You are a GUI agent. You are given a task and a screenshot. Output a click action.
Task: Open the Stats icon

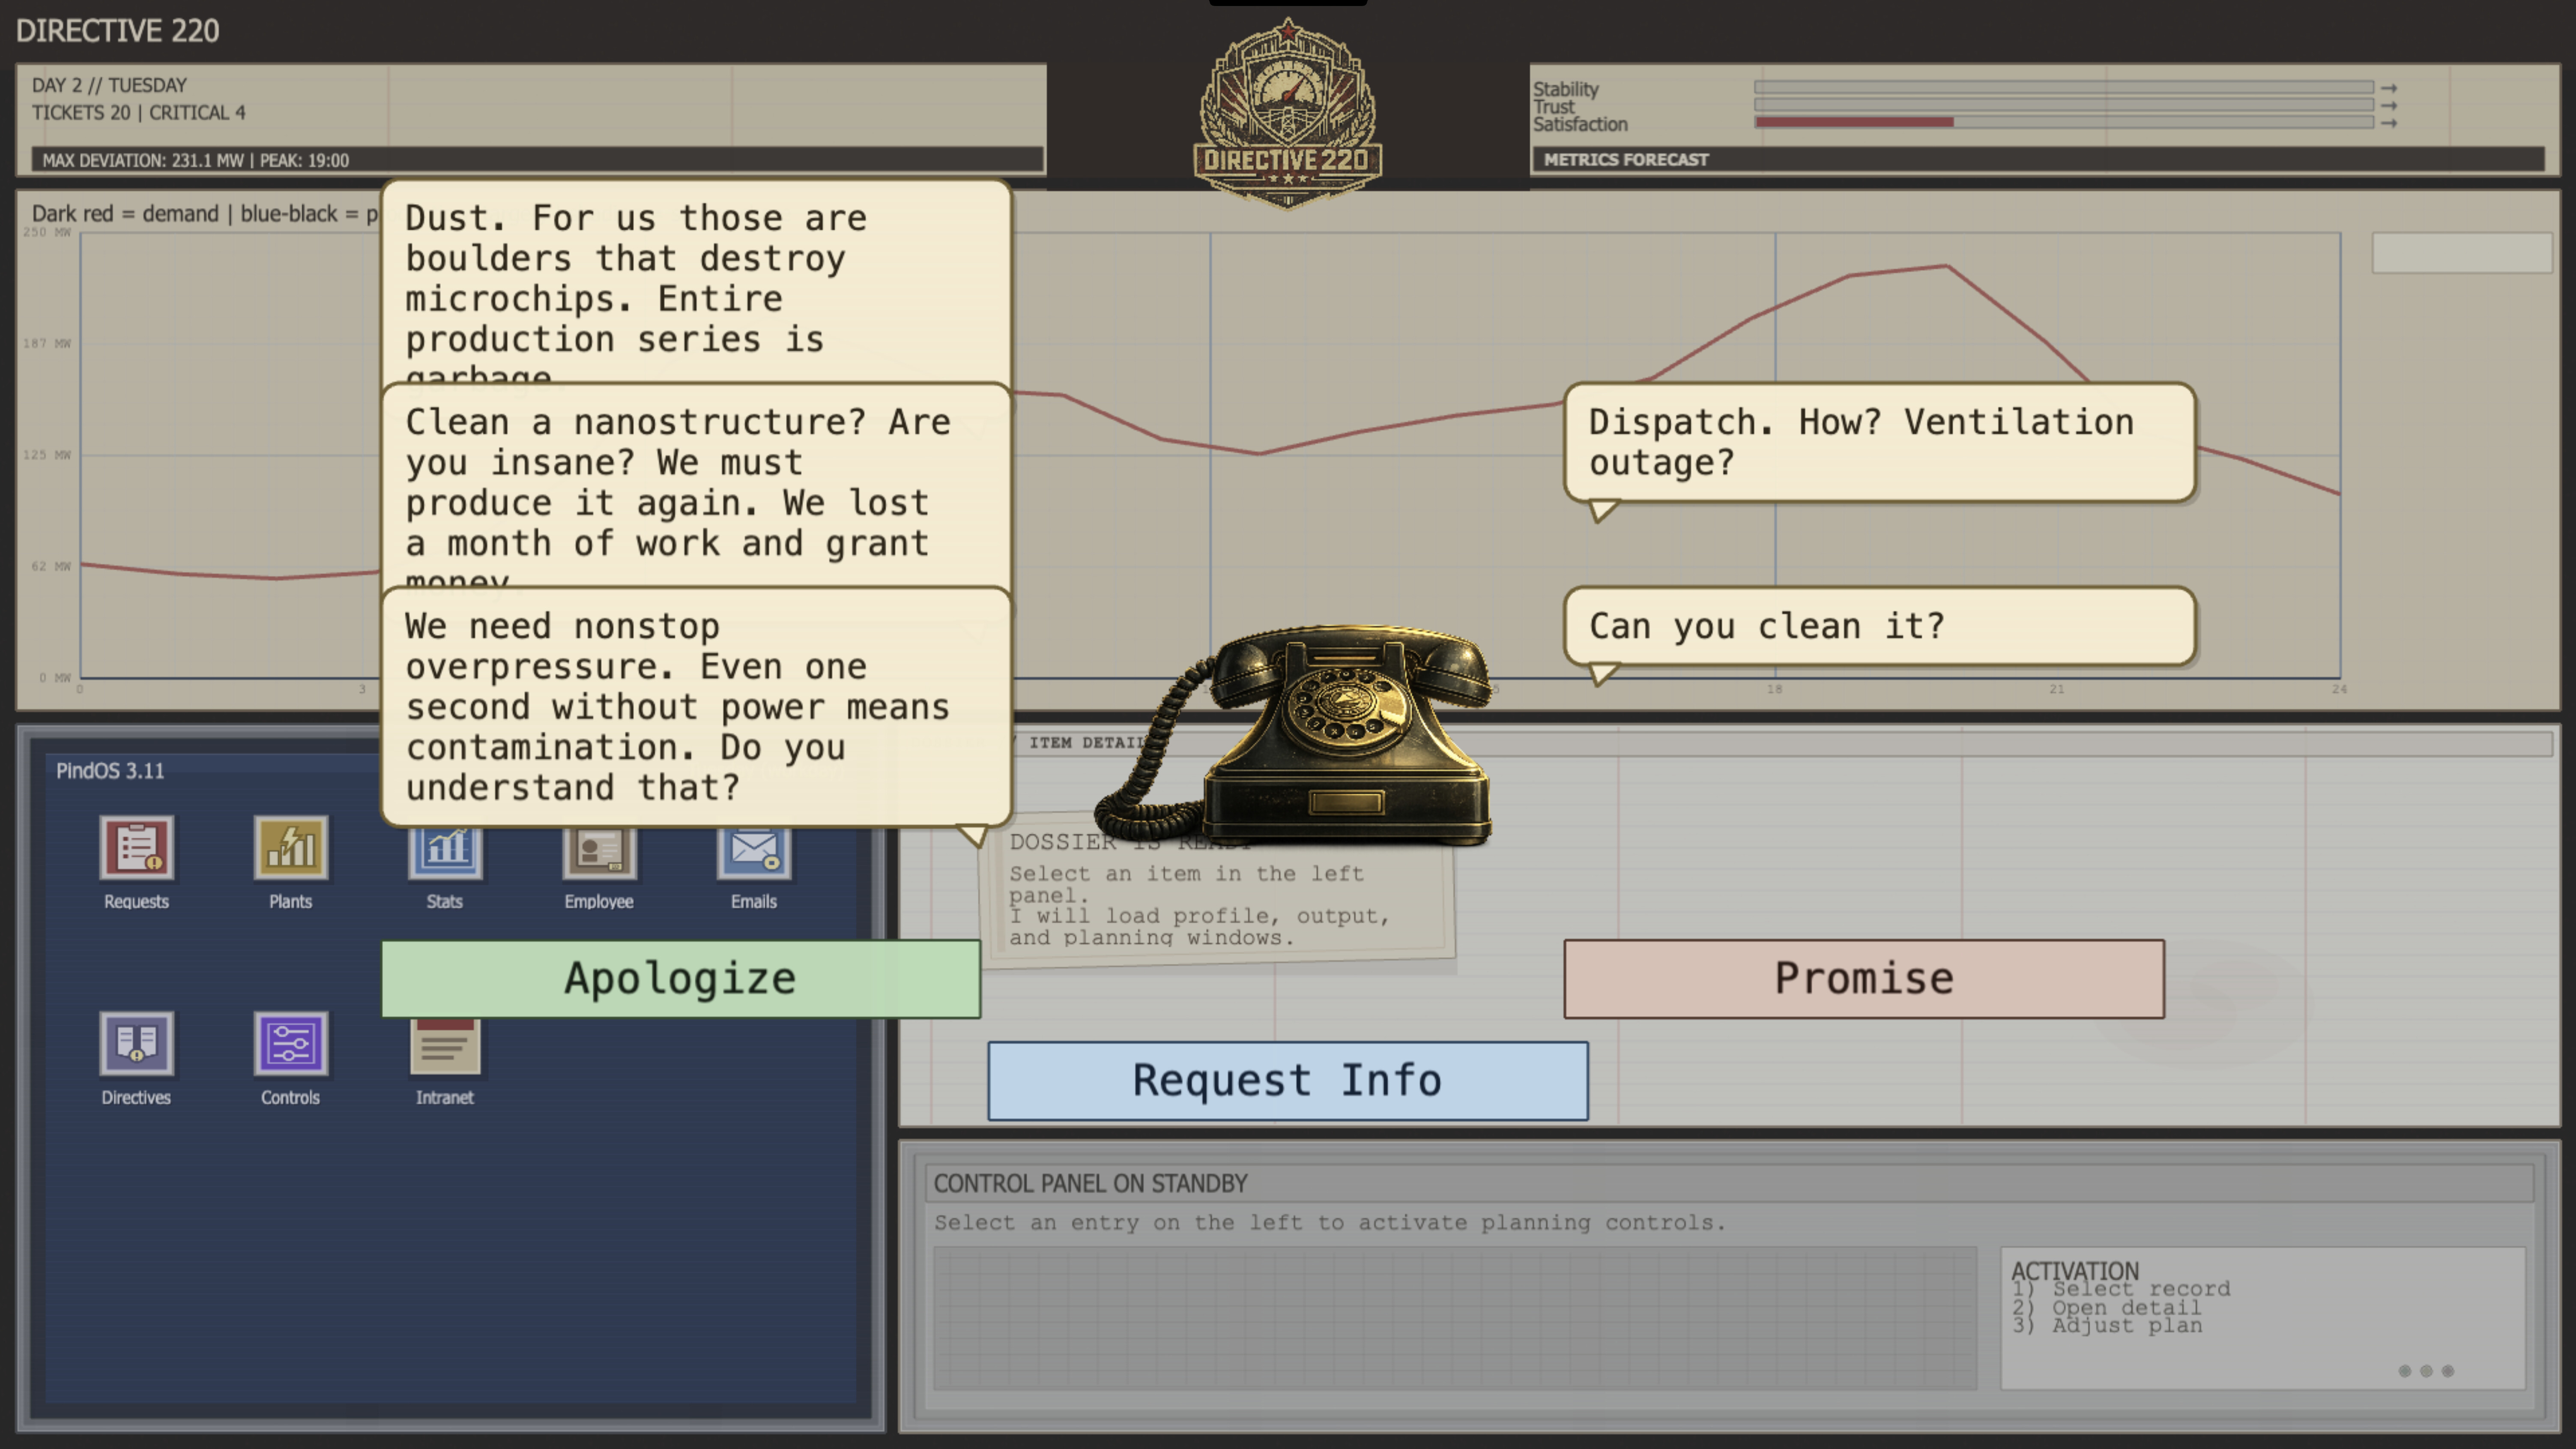pos(445,853)
